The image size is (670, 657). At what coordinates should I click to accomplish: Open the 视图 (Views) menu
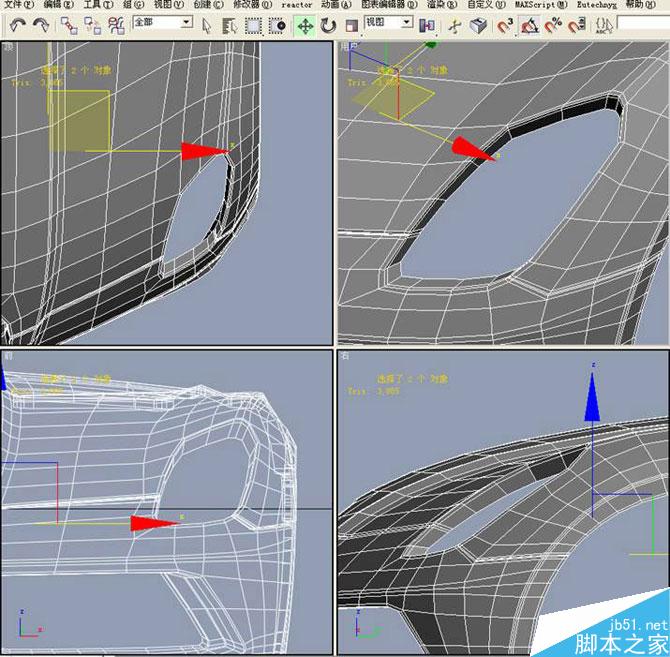169,5
